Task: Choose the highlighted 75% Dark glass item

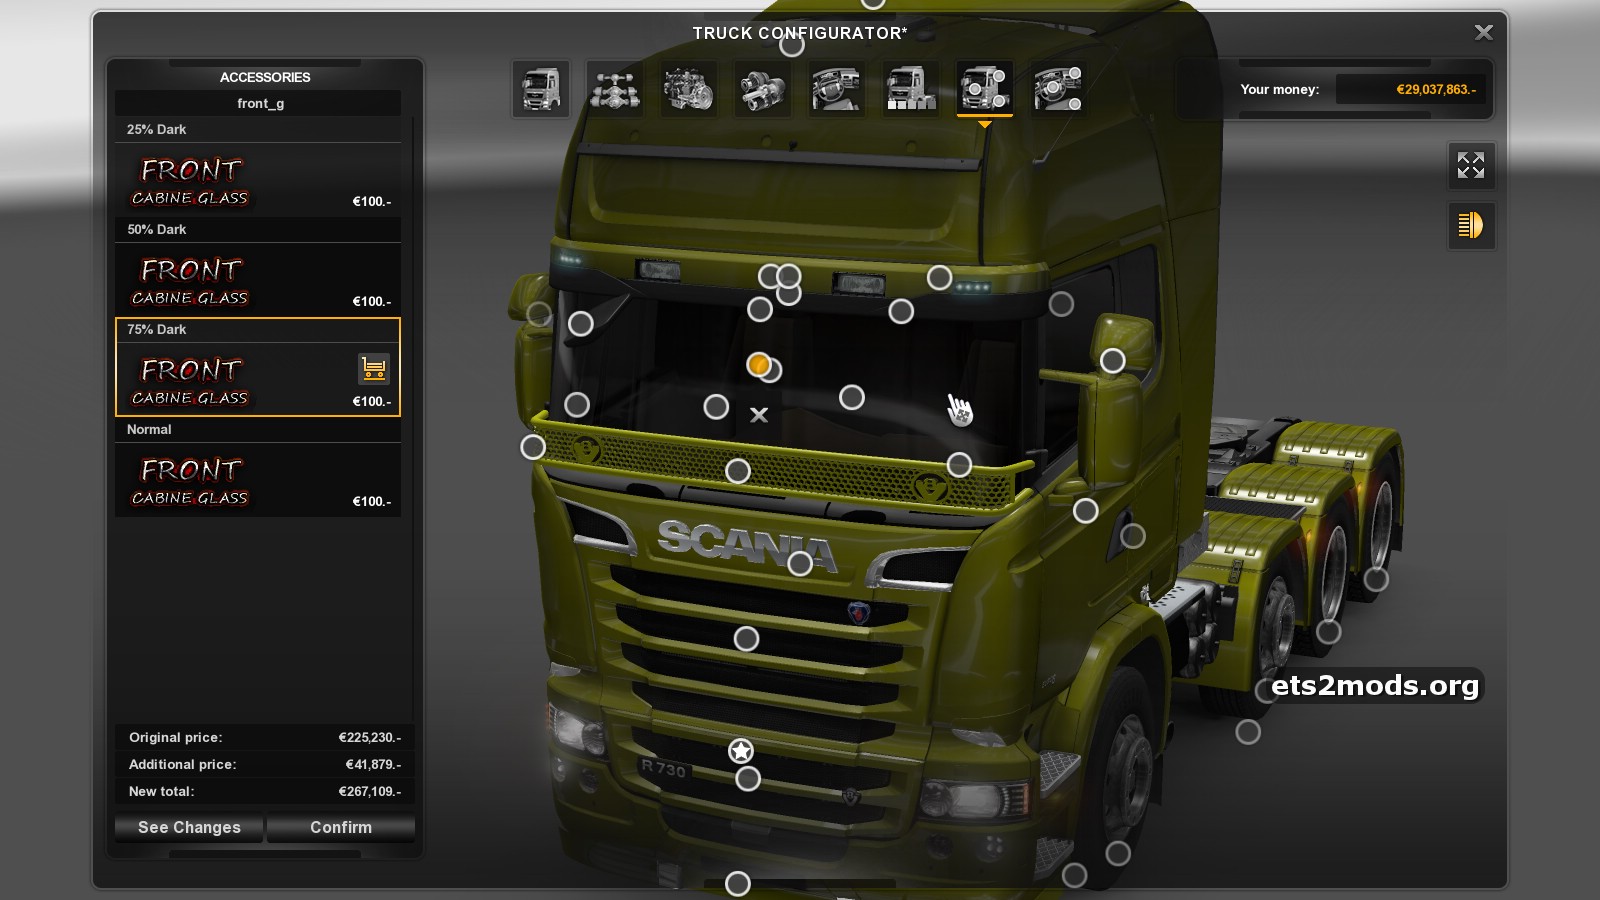Action: 258,367
